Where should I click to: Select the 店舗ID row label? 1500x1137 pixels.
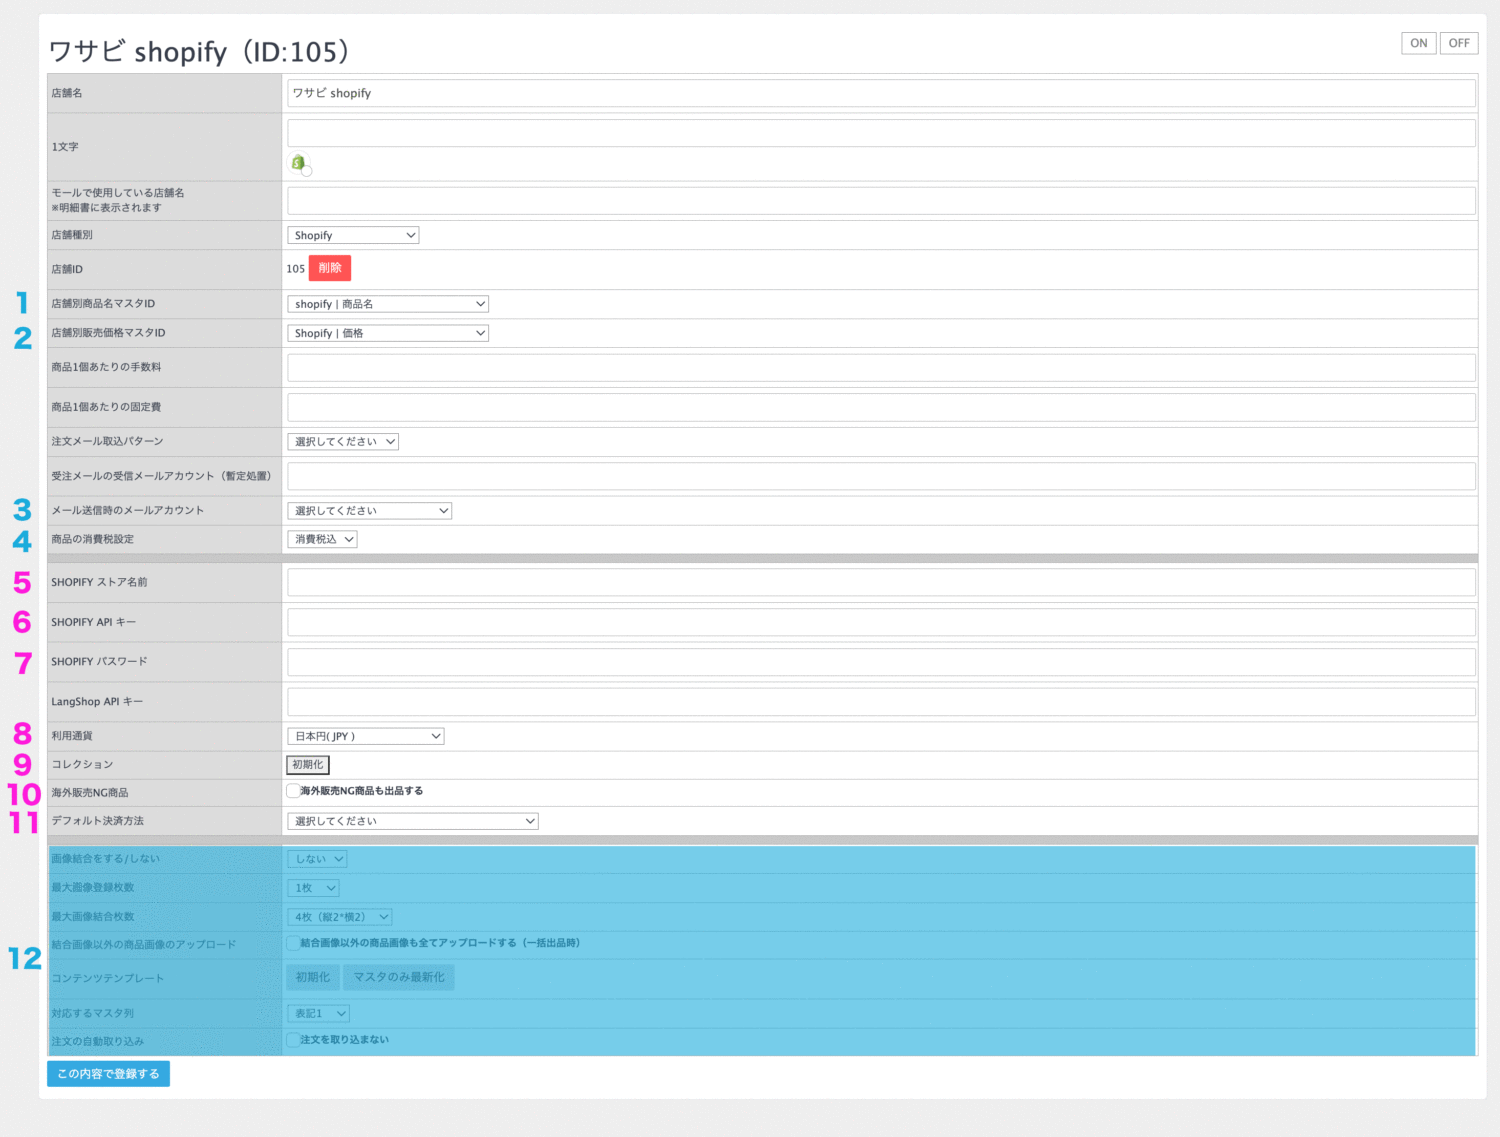67,269
